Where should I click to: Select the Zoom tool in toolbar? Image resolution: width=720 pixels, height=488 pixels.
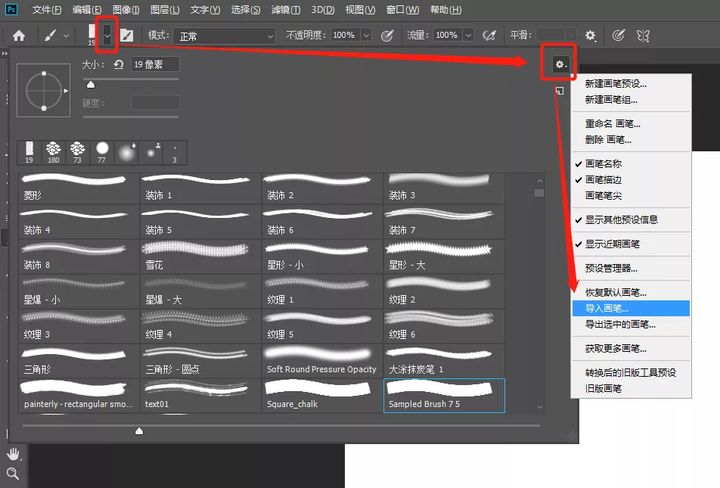(x=13, y=474)
